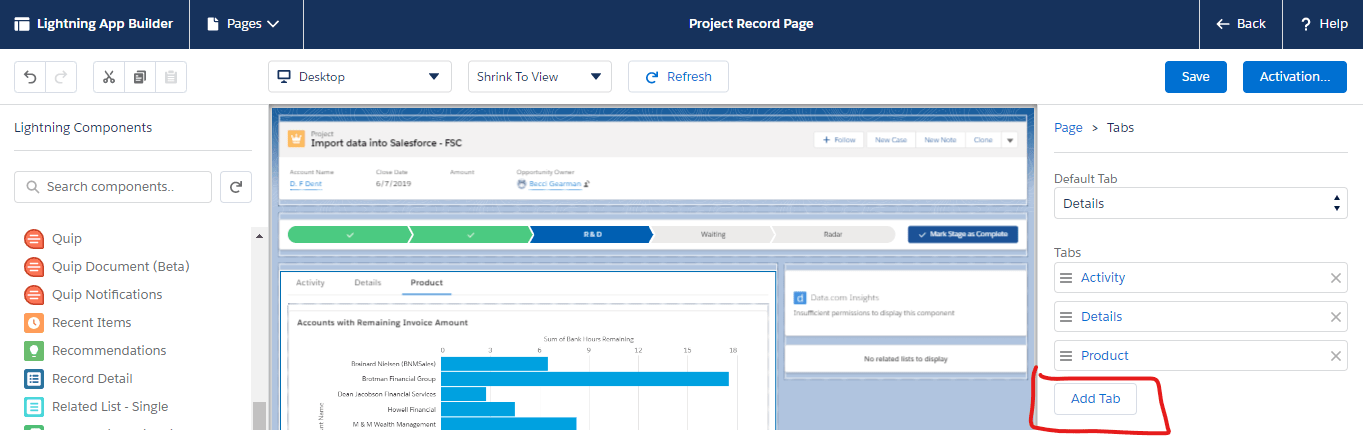
Task: Select the Quip Notifications component
Action: coord(93,295)
